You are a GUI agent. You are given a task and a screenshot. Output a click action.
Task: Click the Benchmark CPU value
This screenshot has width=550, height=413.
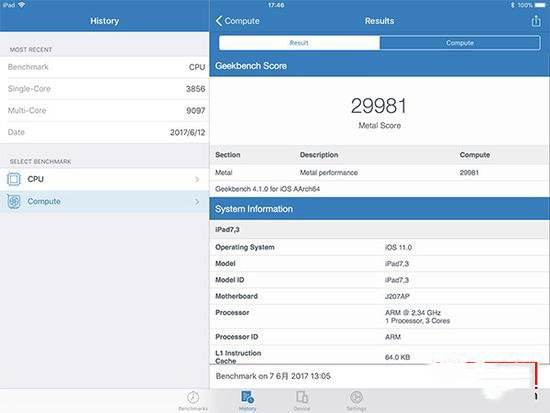click(197, 67)
